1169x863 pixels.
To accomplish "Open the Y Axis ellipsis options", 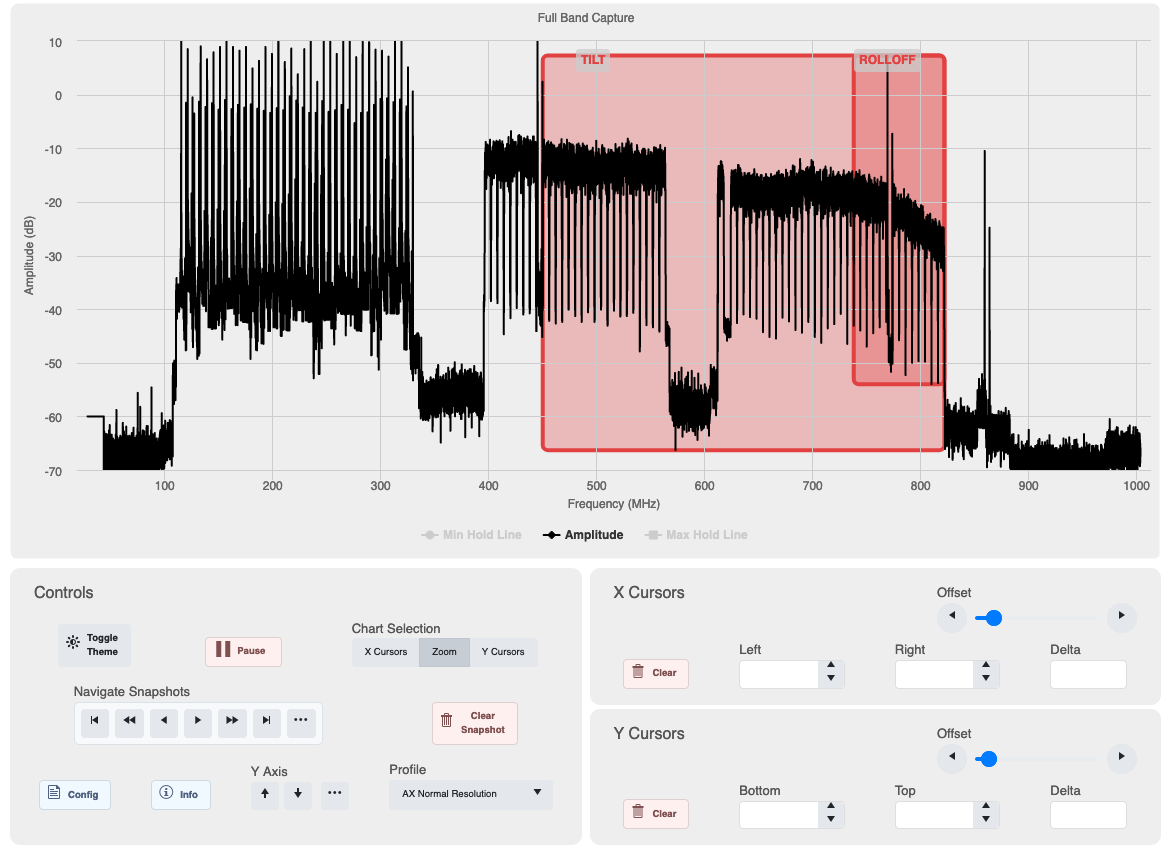I will coord(334,795).
